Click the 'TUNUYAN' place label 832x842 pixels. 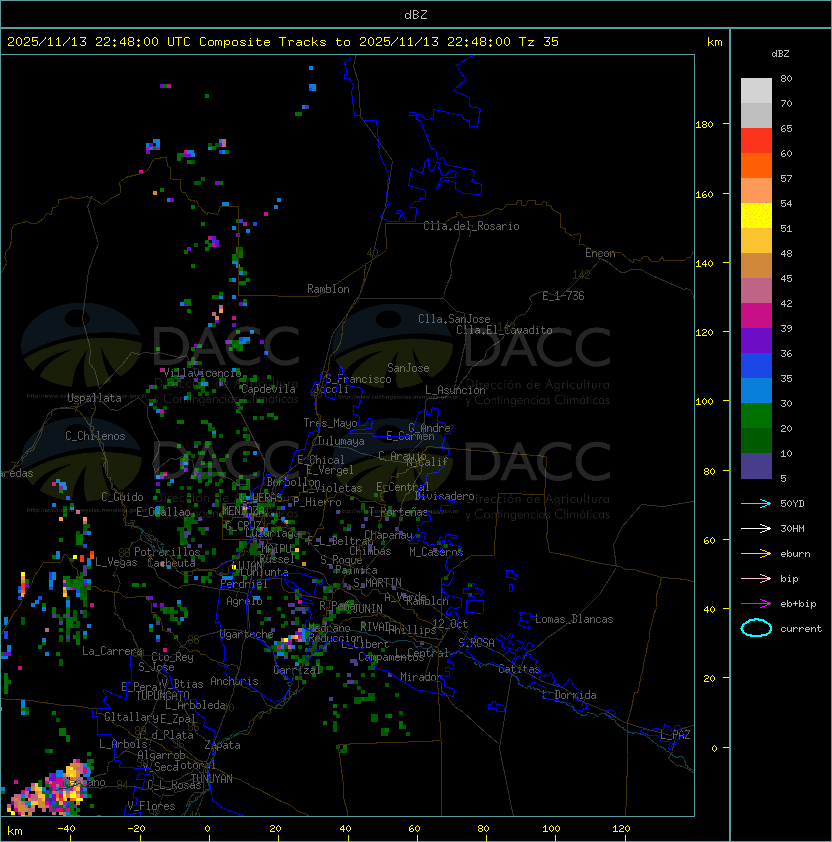pyautogui.click(x=212, y=779)
